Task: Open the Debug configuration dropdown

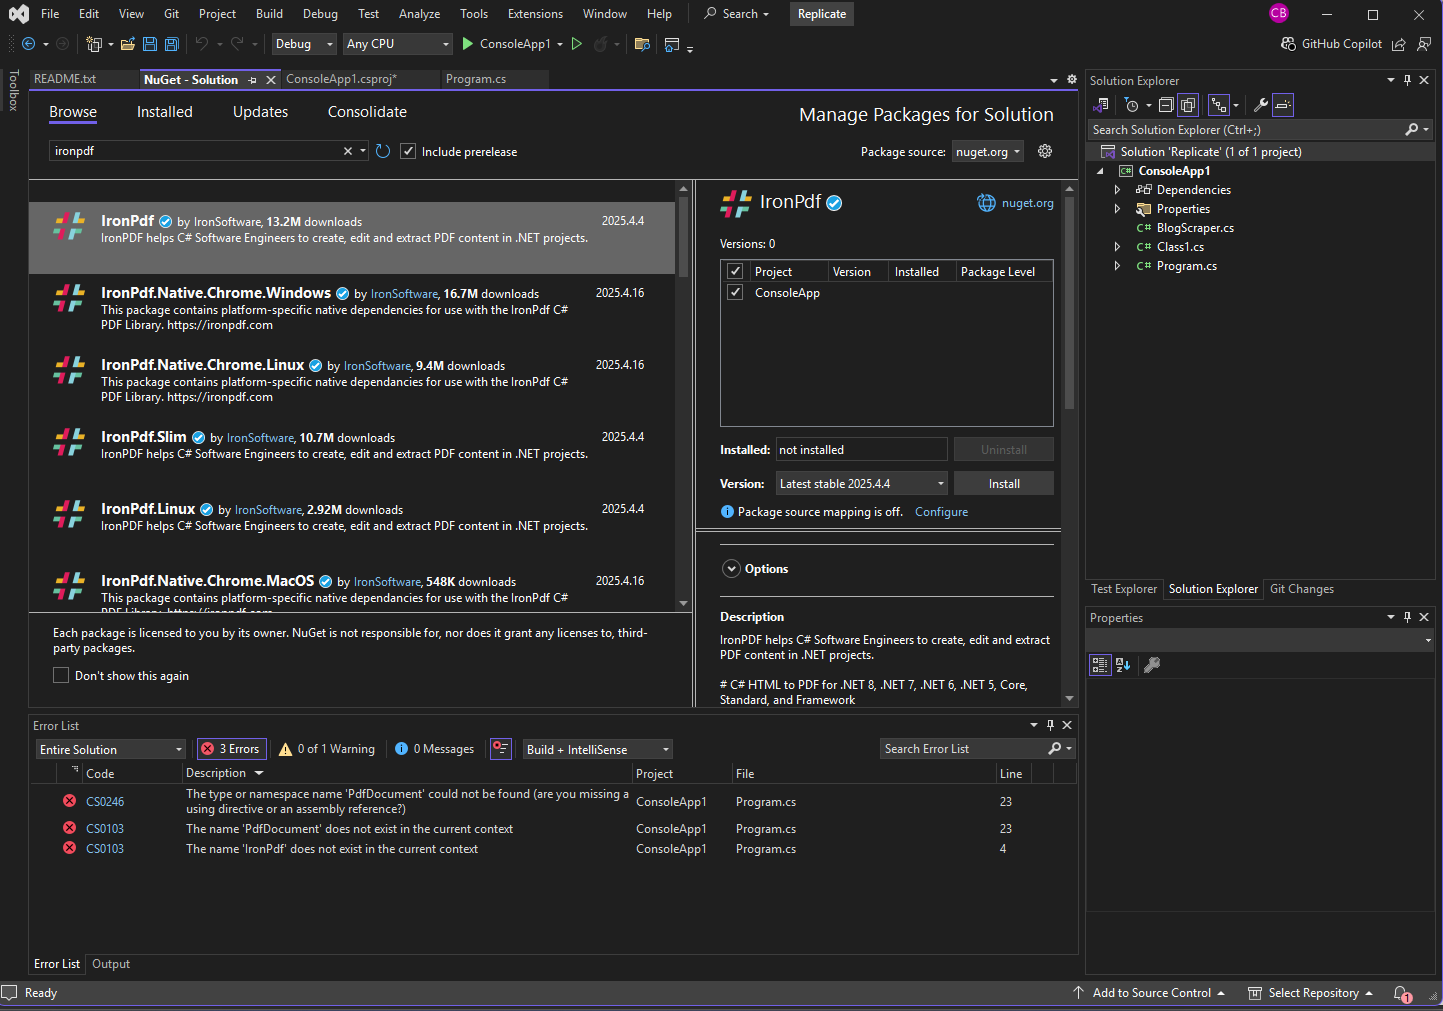Action: click(304, 44)
